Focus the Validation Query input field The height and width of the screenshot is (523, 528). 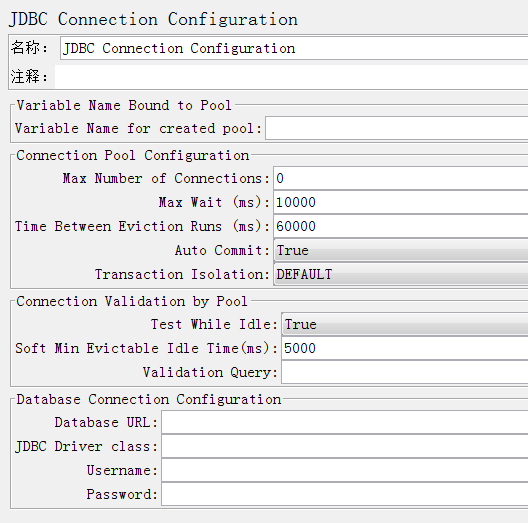(405, 372)
